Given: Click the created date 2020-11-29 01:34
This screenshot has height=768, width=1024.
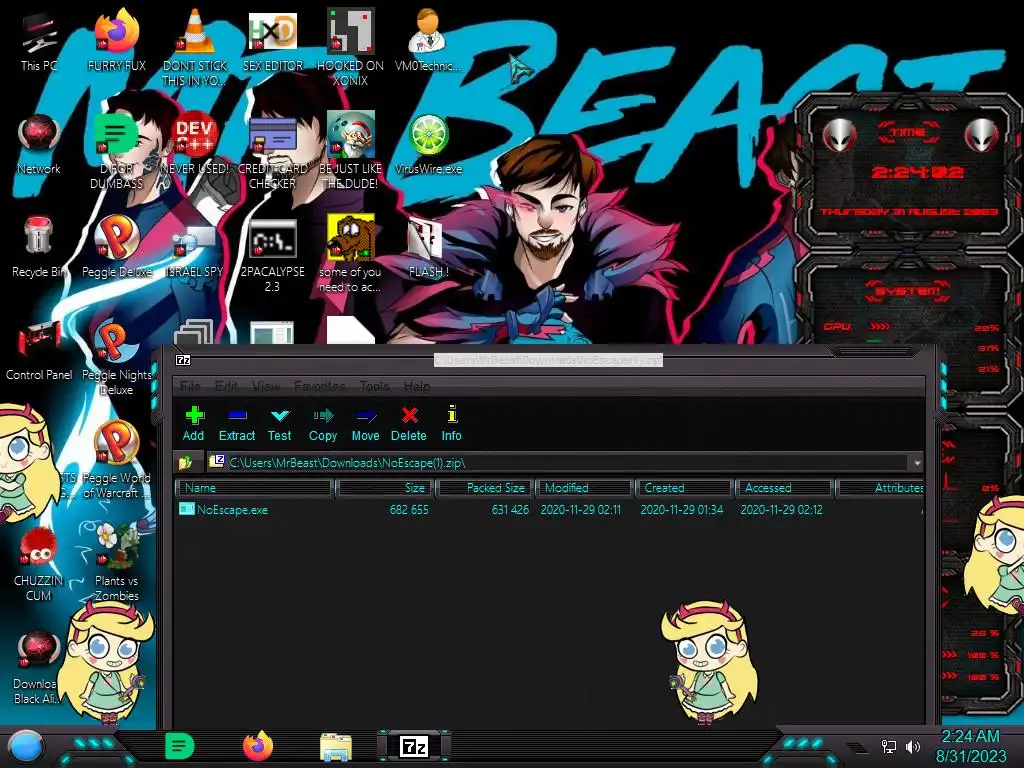Looking at the screenshot, I should click(x=682, y=509).
